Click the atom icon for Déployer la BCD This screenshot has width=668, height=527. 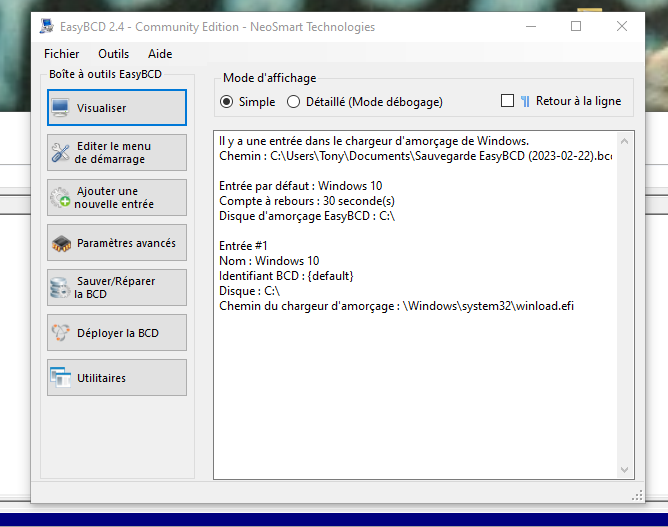(60, 332)
